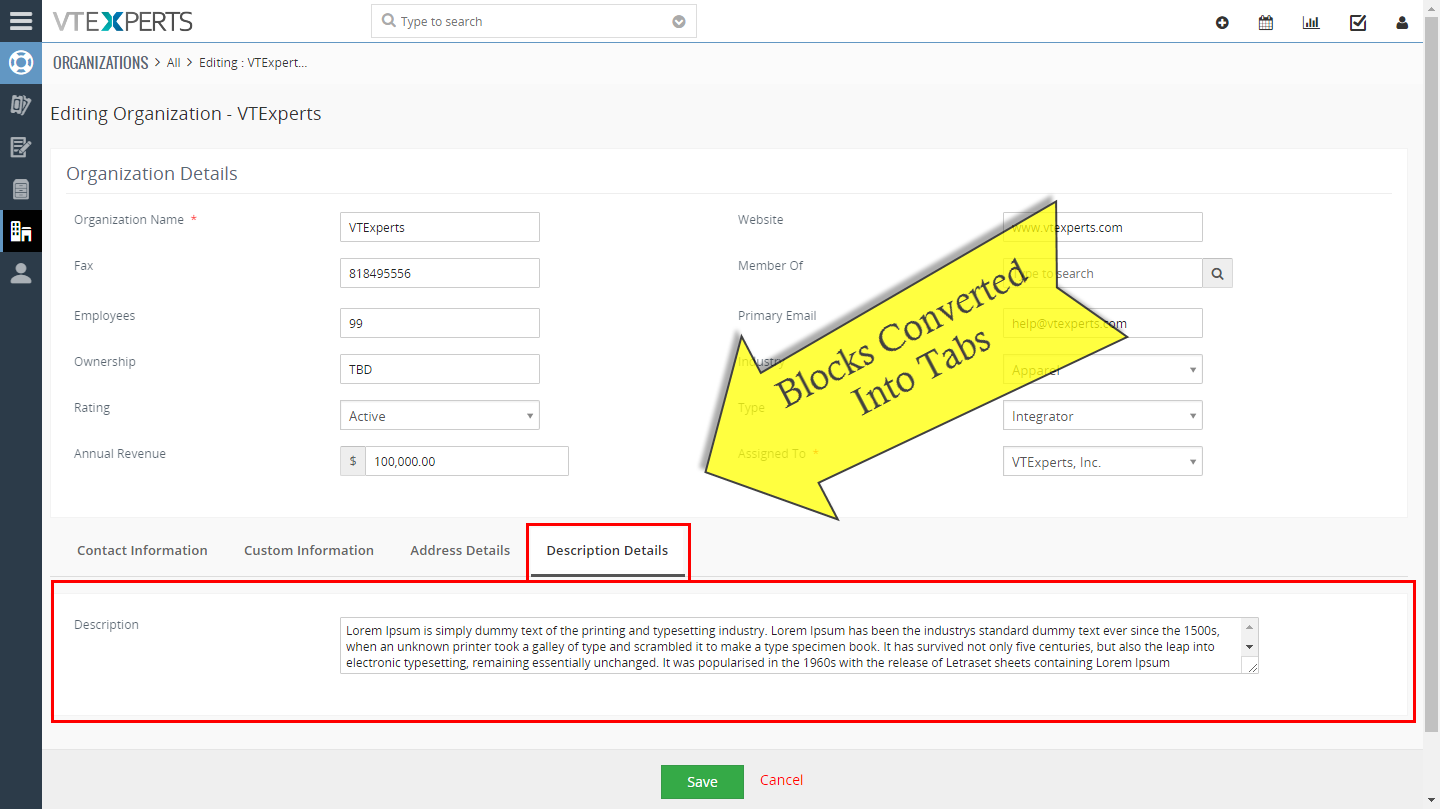This screenshot has width=1440, height=809.
Task: Select the Description Details tab
Action: 607,550
